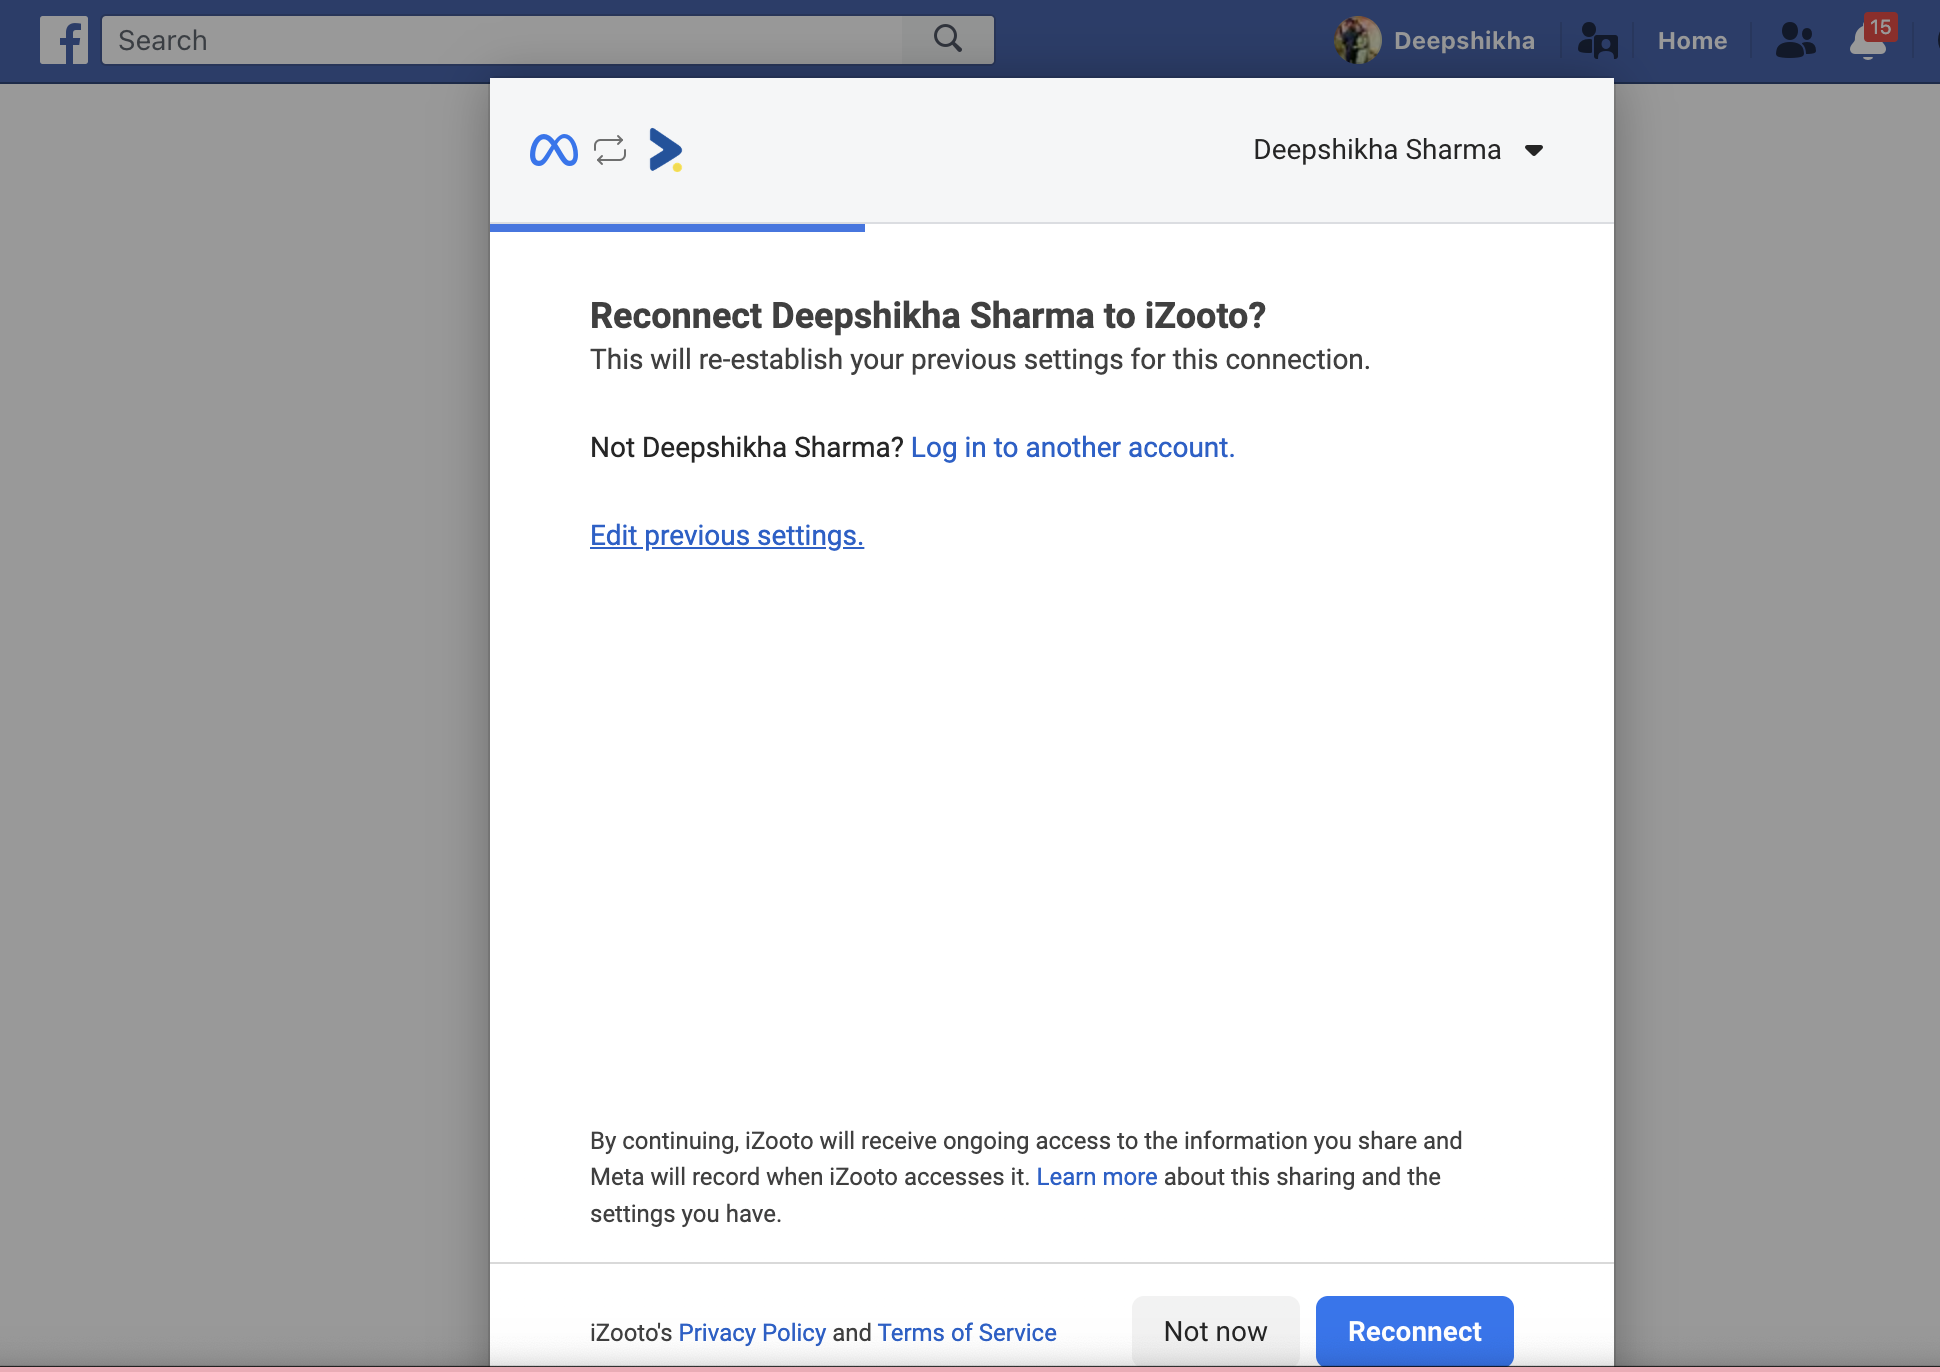Expand the Deepshikha Sharma account dropdown
This screenshot has width=1940, height=1372.
[1377, 150]
